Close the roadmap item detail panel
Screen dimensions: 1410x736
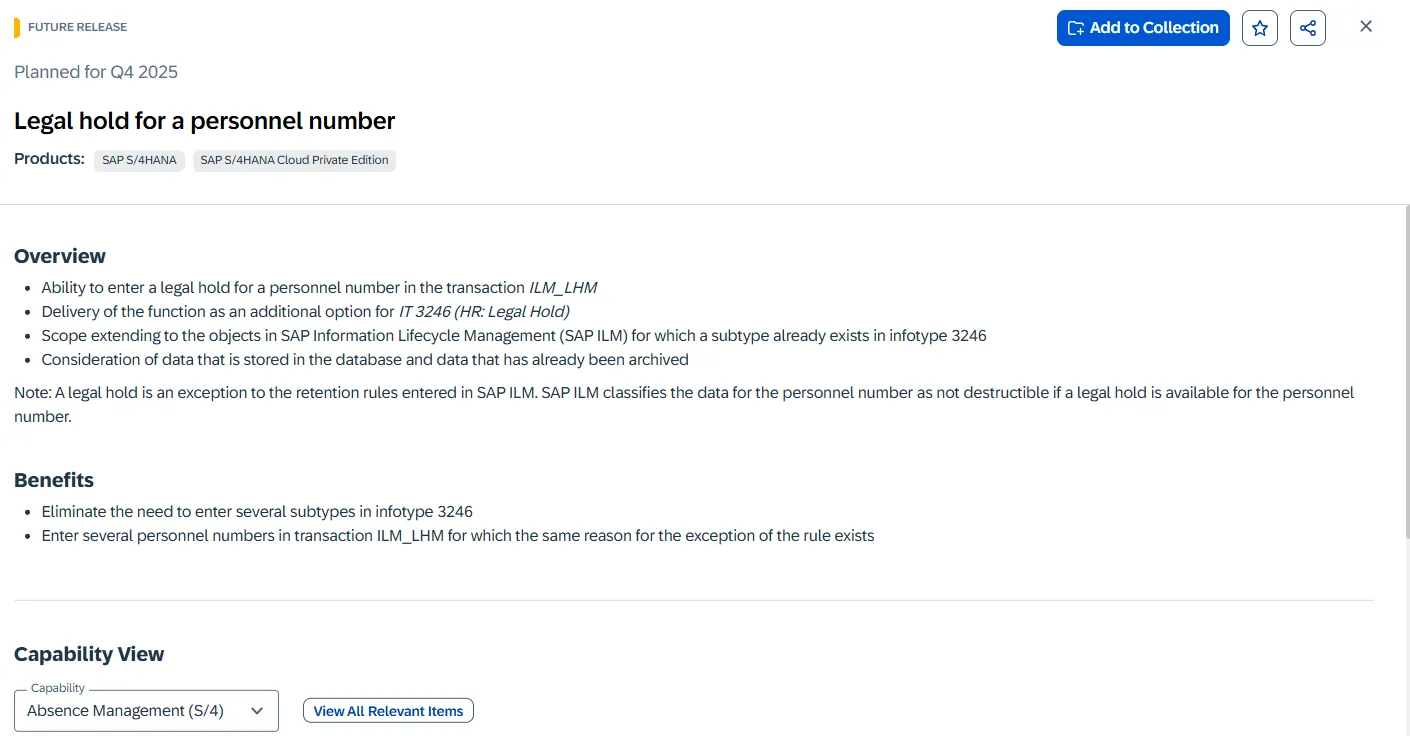click(x=1366, y=27)
